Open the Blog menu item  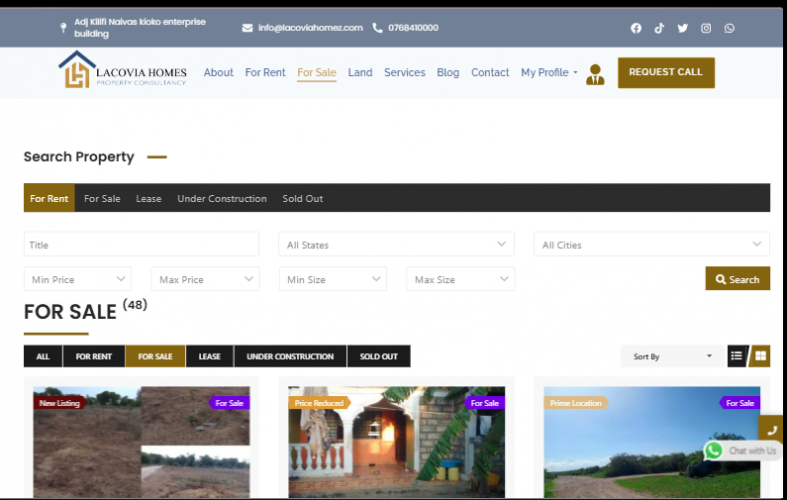(x=448, y=72)
